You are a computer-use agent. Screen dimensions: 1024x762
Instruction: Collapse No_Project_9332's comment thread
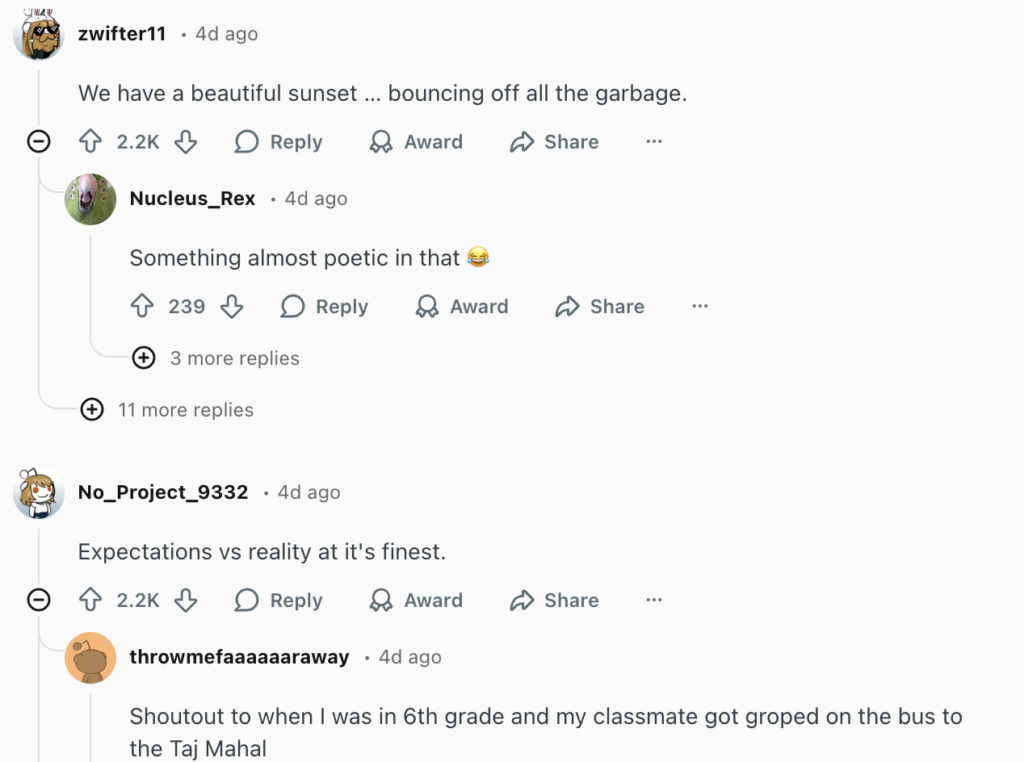click(x=38, y=600)
